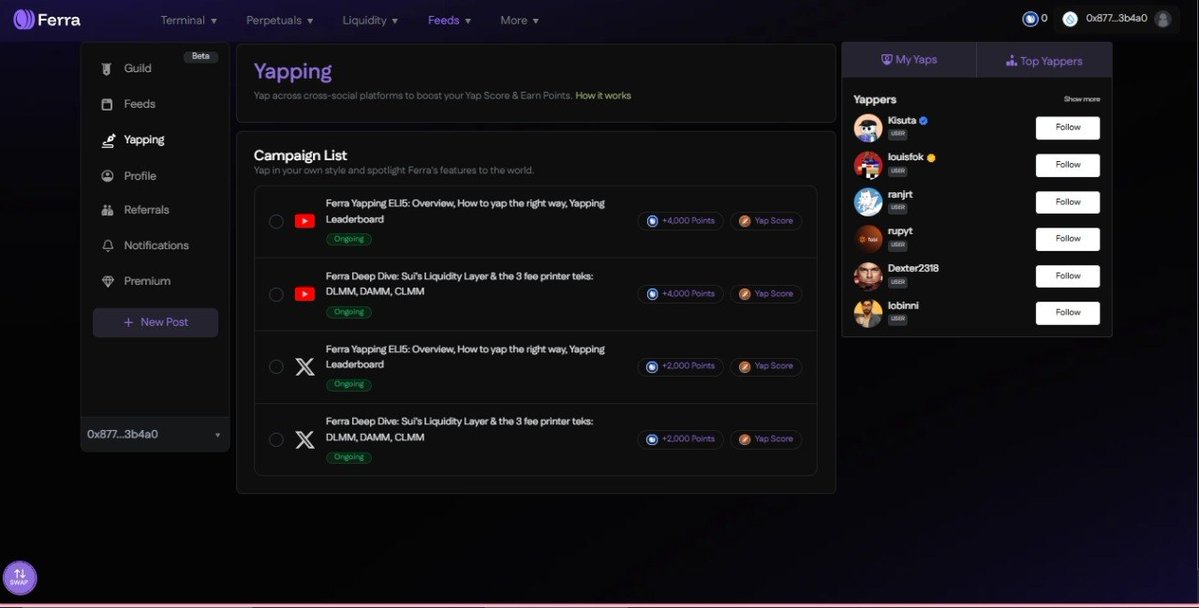Switch to the My Yaps tab
This screenshot has height=608, width=1199.
pyautogui.click(x=908, y=60)
